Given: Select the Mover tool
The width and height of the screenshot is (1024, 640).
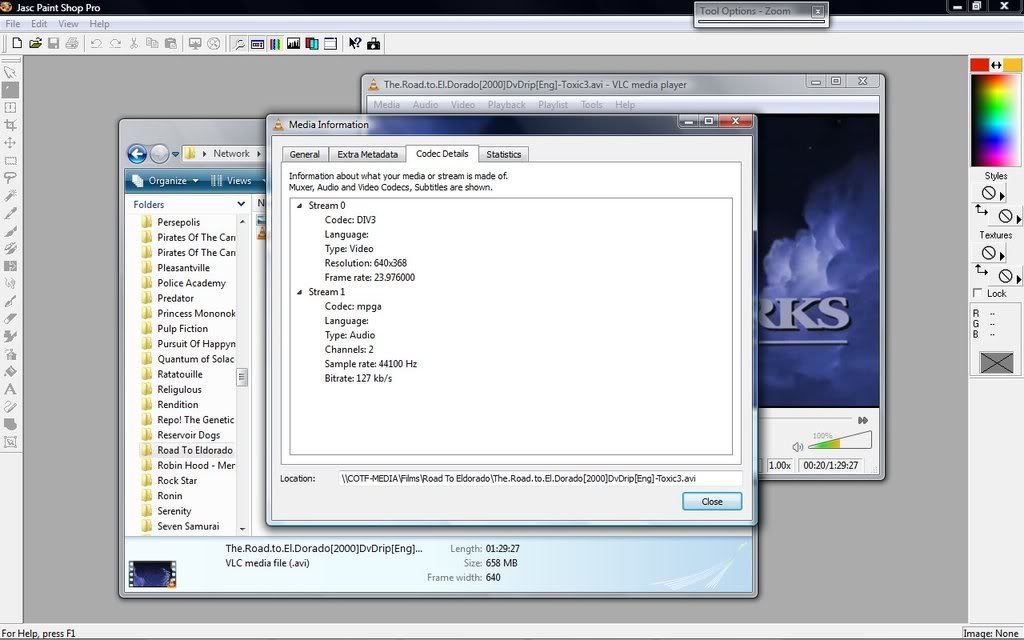Looking at the screenshot, I should 10,142.
